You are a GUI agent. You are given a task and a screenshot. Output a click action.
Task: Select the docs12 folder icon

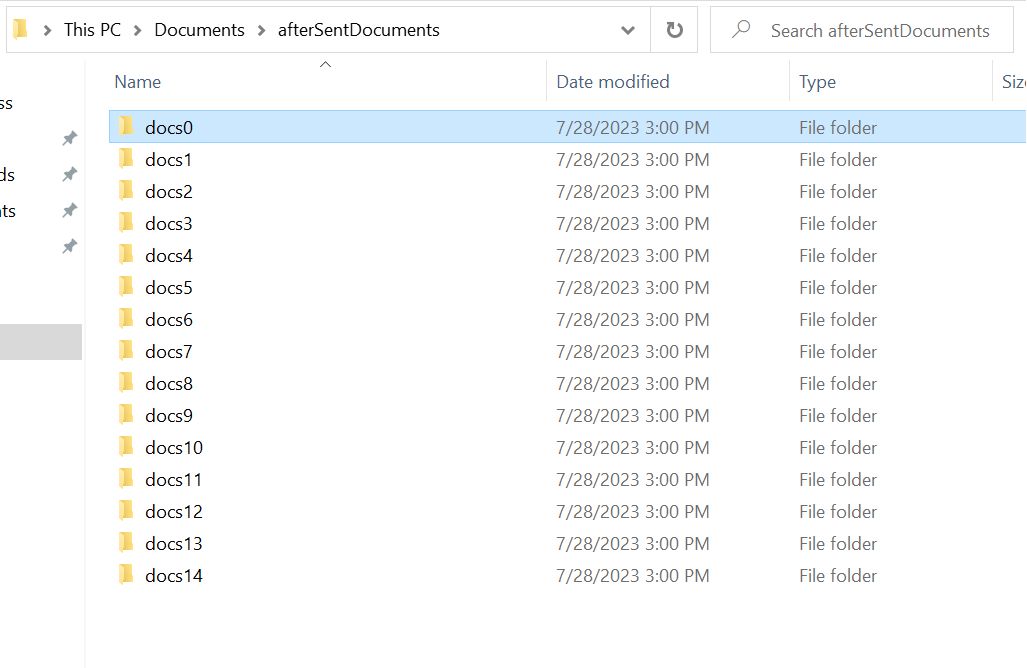pyautogui.click(x=126, y=511)
